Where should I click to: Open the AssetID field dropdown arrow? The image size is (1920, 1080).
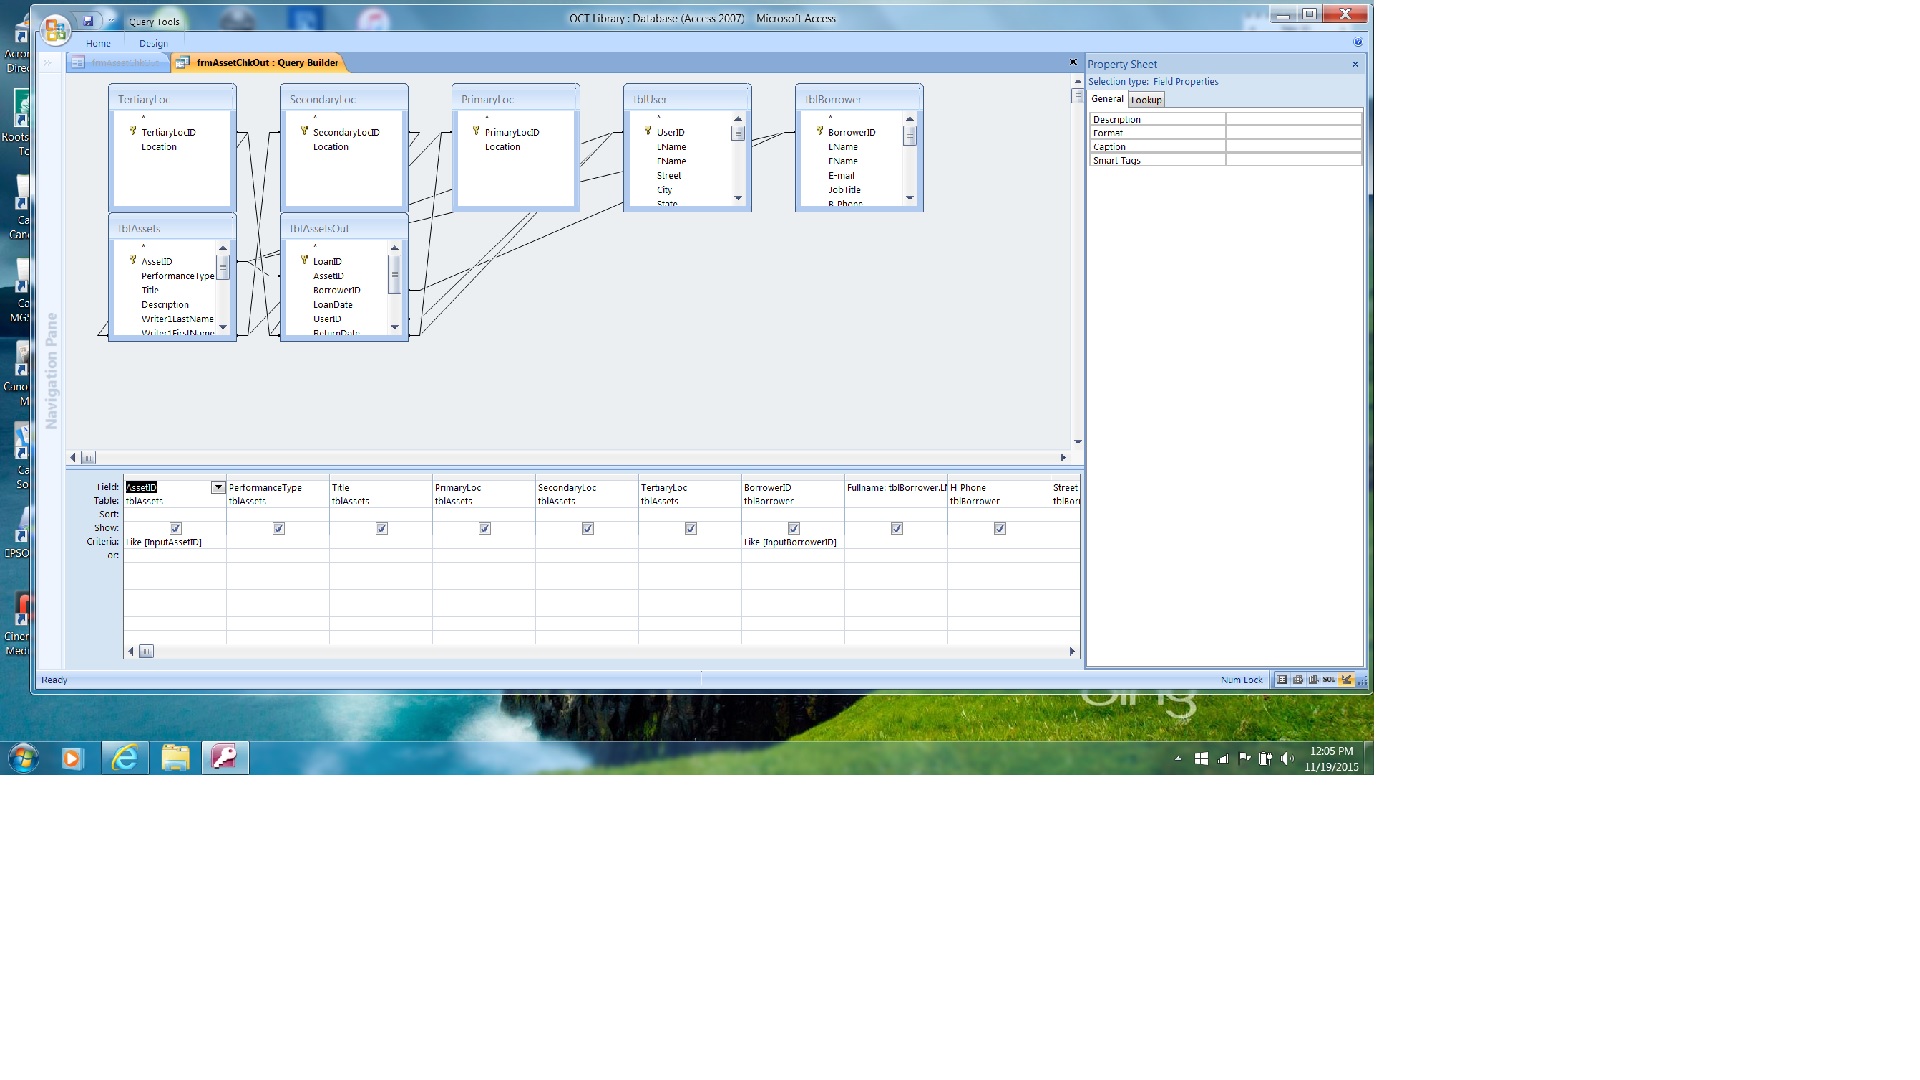pyautogui.click(x=218, y=487)
